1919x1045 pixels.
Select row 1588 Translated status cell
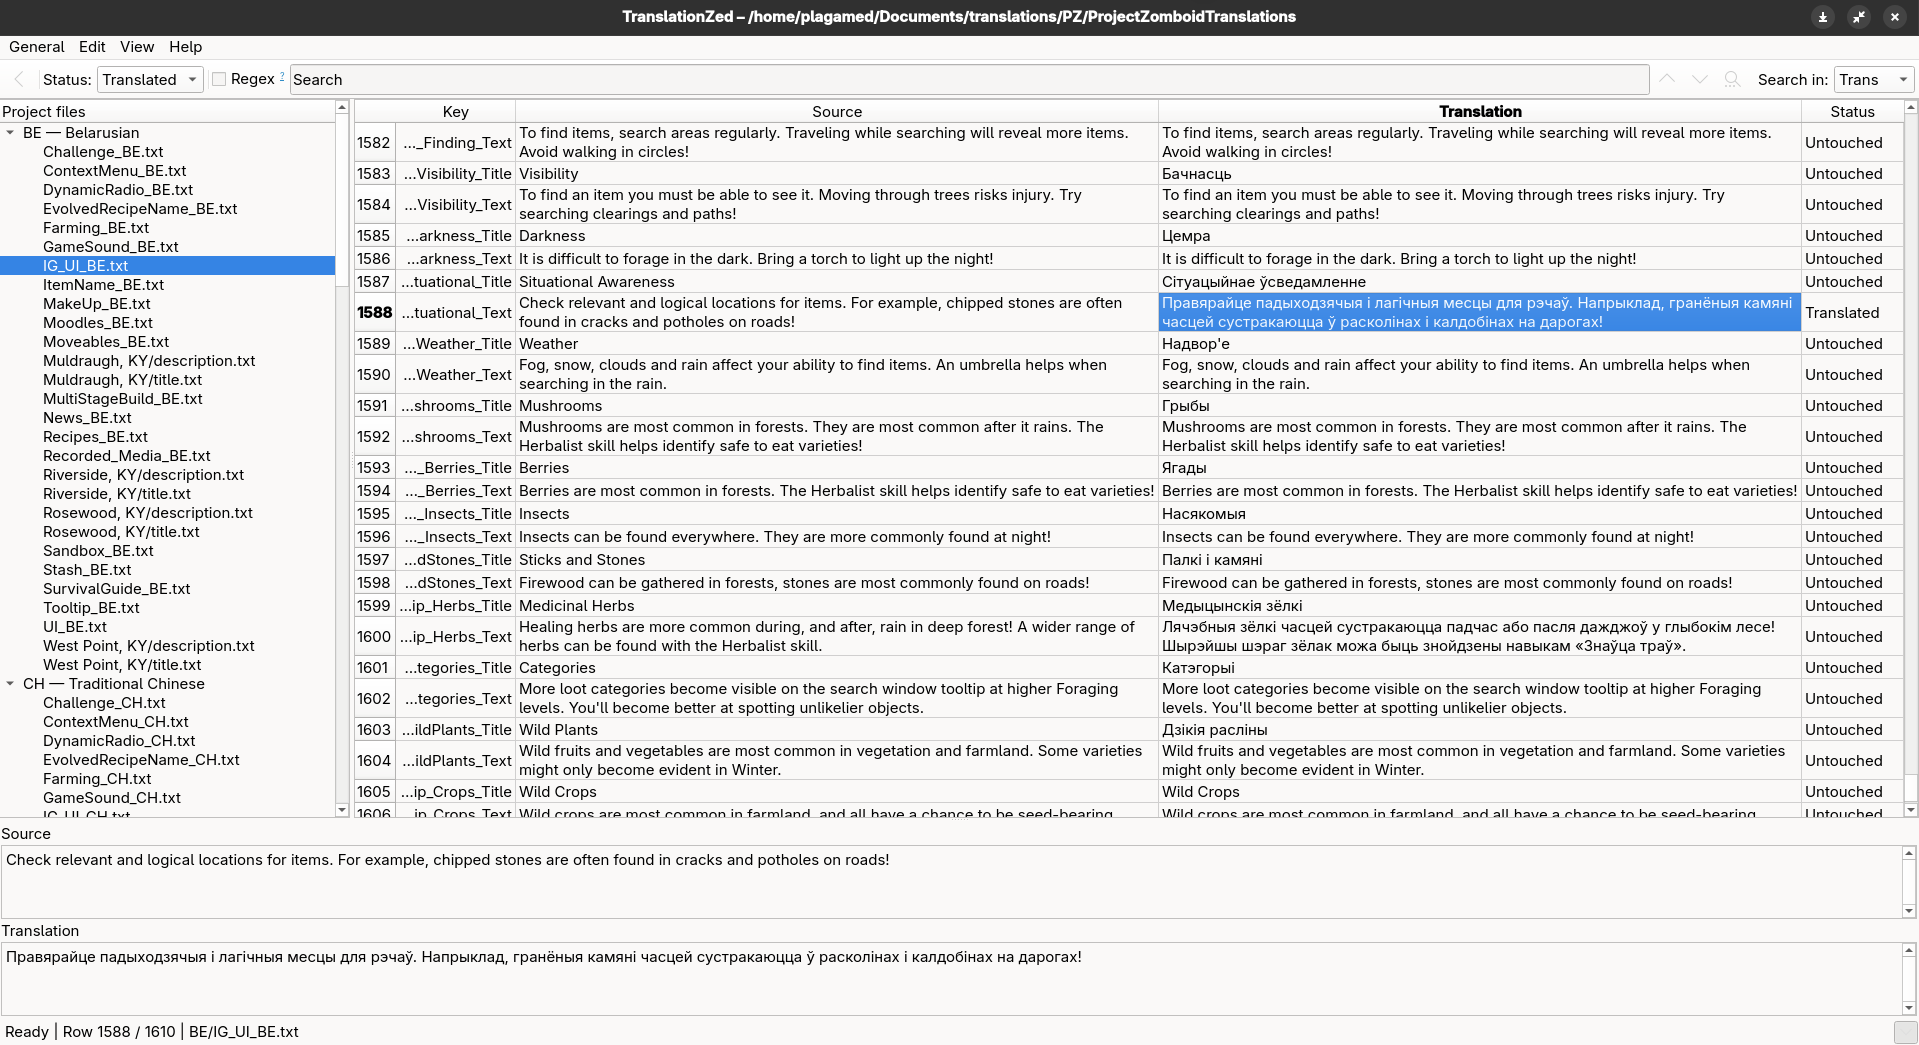[x=1852, y=313]
